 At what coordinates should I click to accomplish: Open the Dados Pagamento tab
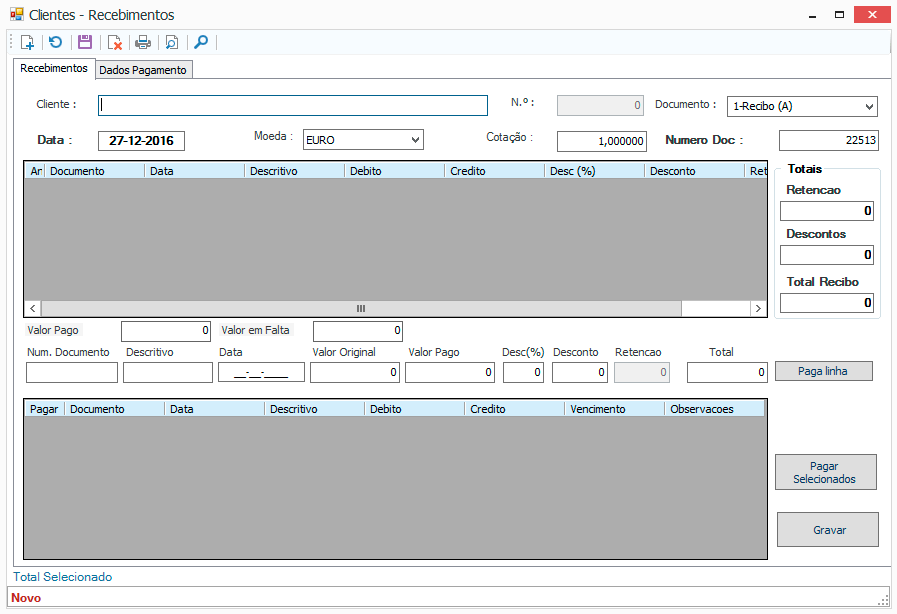pyautogui.click(x=143, y=70)
